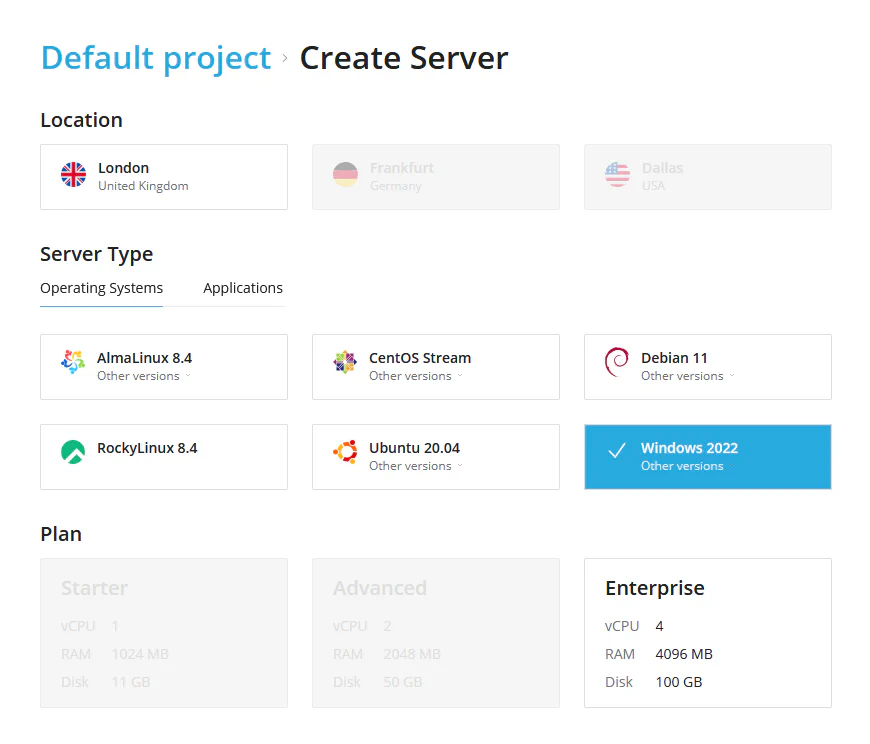
Task: Click the USA flag icon for Dallas
Action: (618, 176)
